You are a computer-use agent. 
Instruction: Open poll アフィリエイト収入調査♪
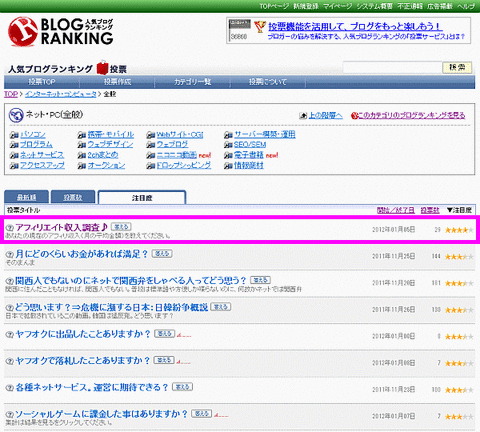coord(62,228)
